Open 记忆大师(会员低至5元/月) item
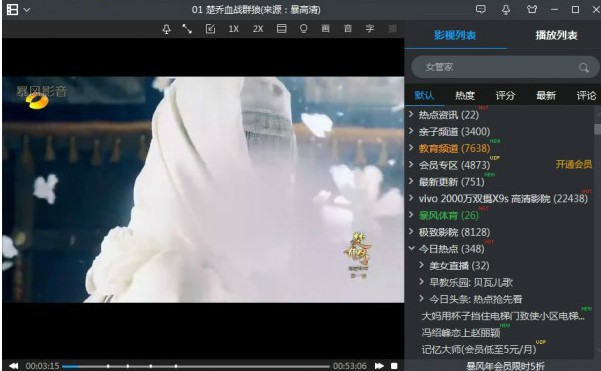Image resolution: width=601 pixels, height=371 pixels. tap(479, 349)
